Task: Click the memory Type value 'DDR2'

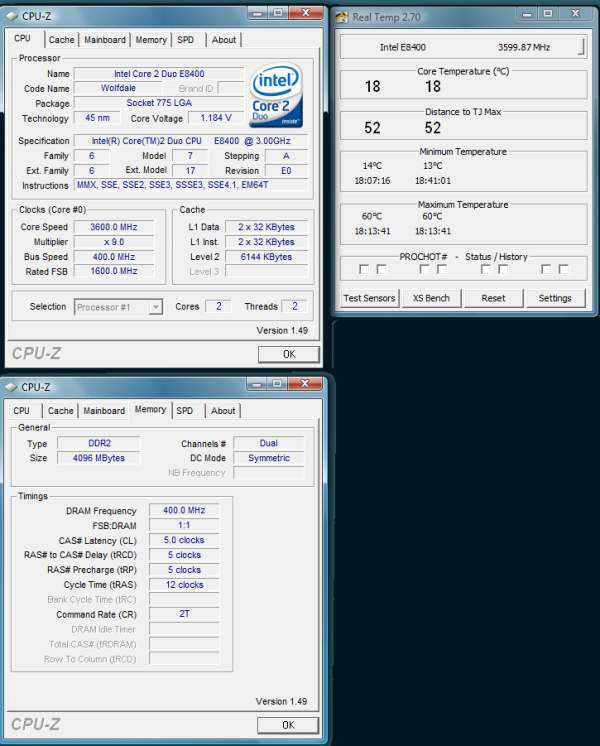Action: click(x=99, y=443)
